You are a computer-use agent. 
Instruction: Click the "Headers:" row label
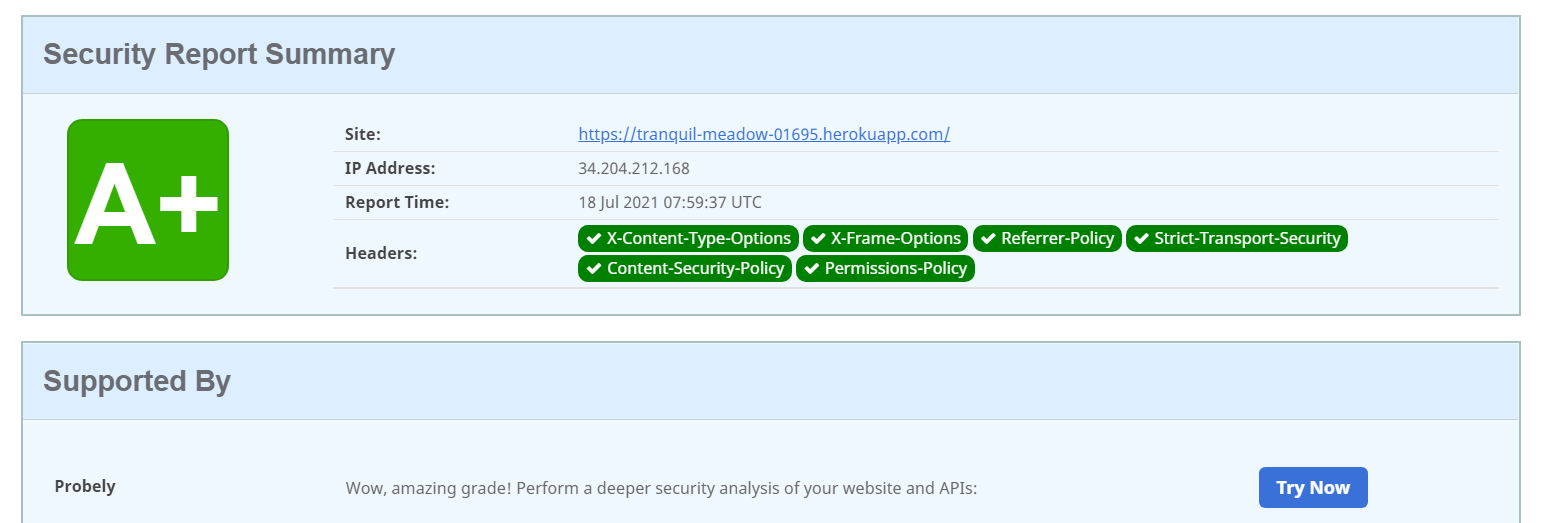point(381,253)
